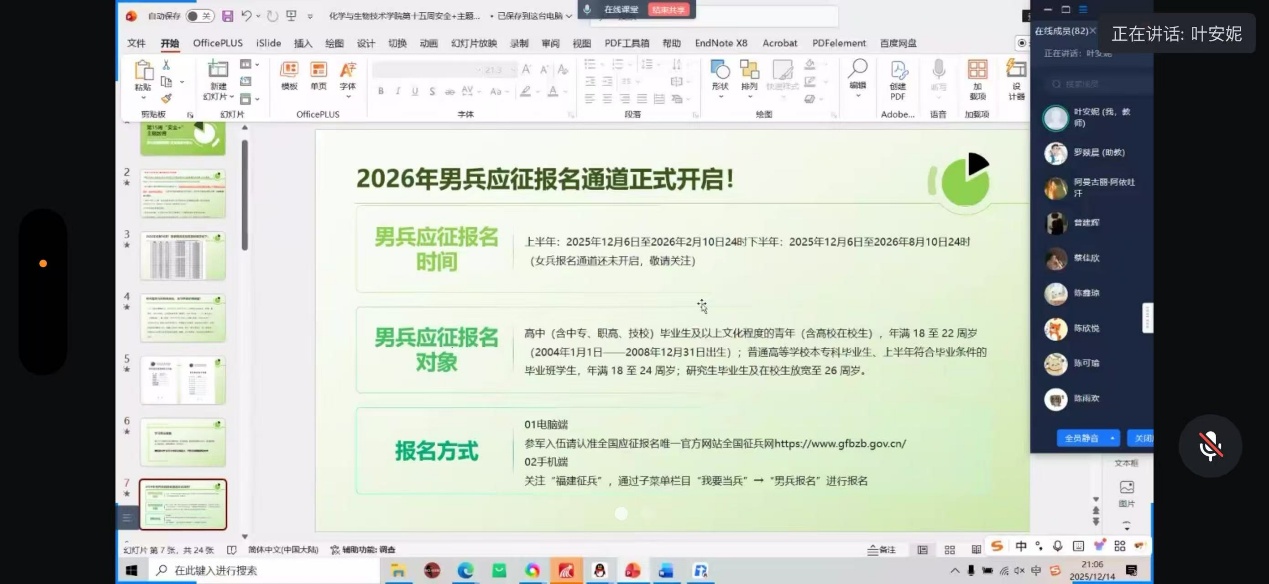Unmute the microphone with the round mic button
The width and height of the screenshot is (1269, 584).
[1210, 446]
